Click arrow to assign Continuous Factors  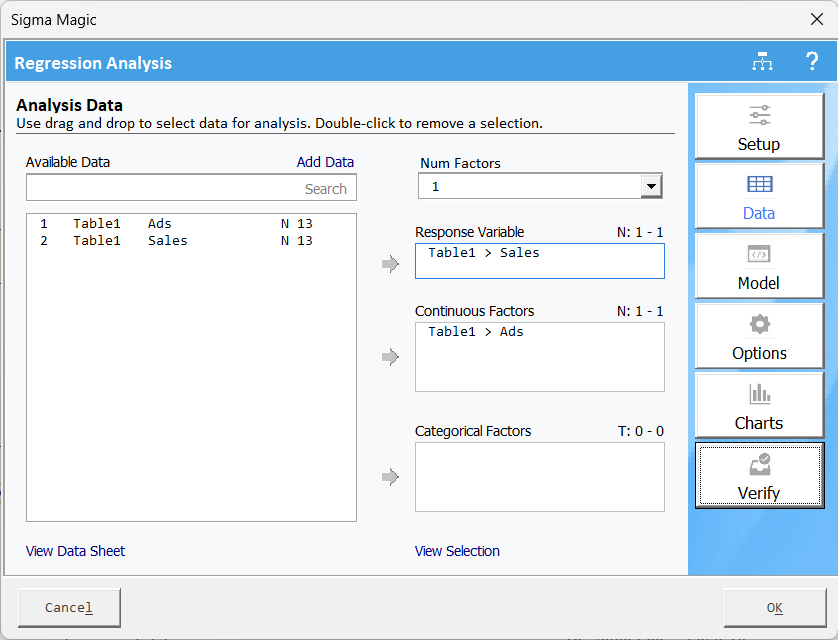point(391,356)
